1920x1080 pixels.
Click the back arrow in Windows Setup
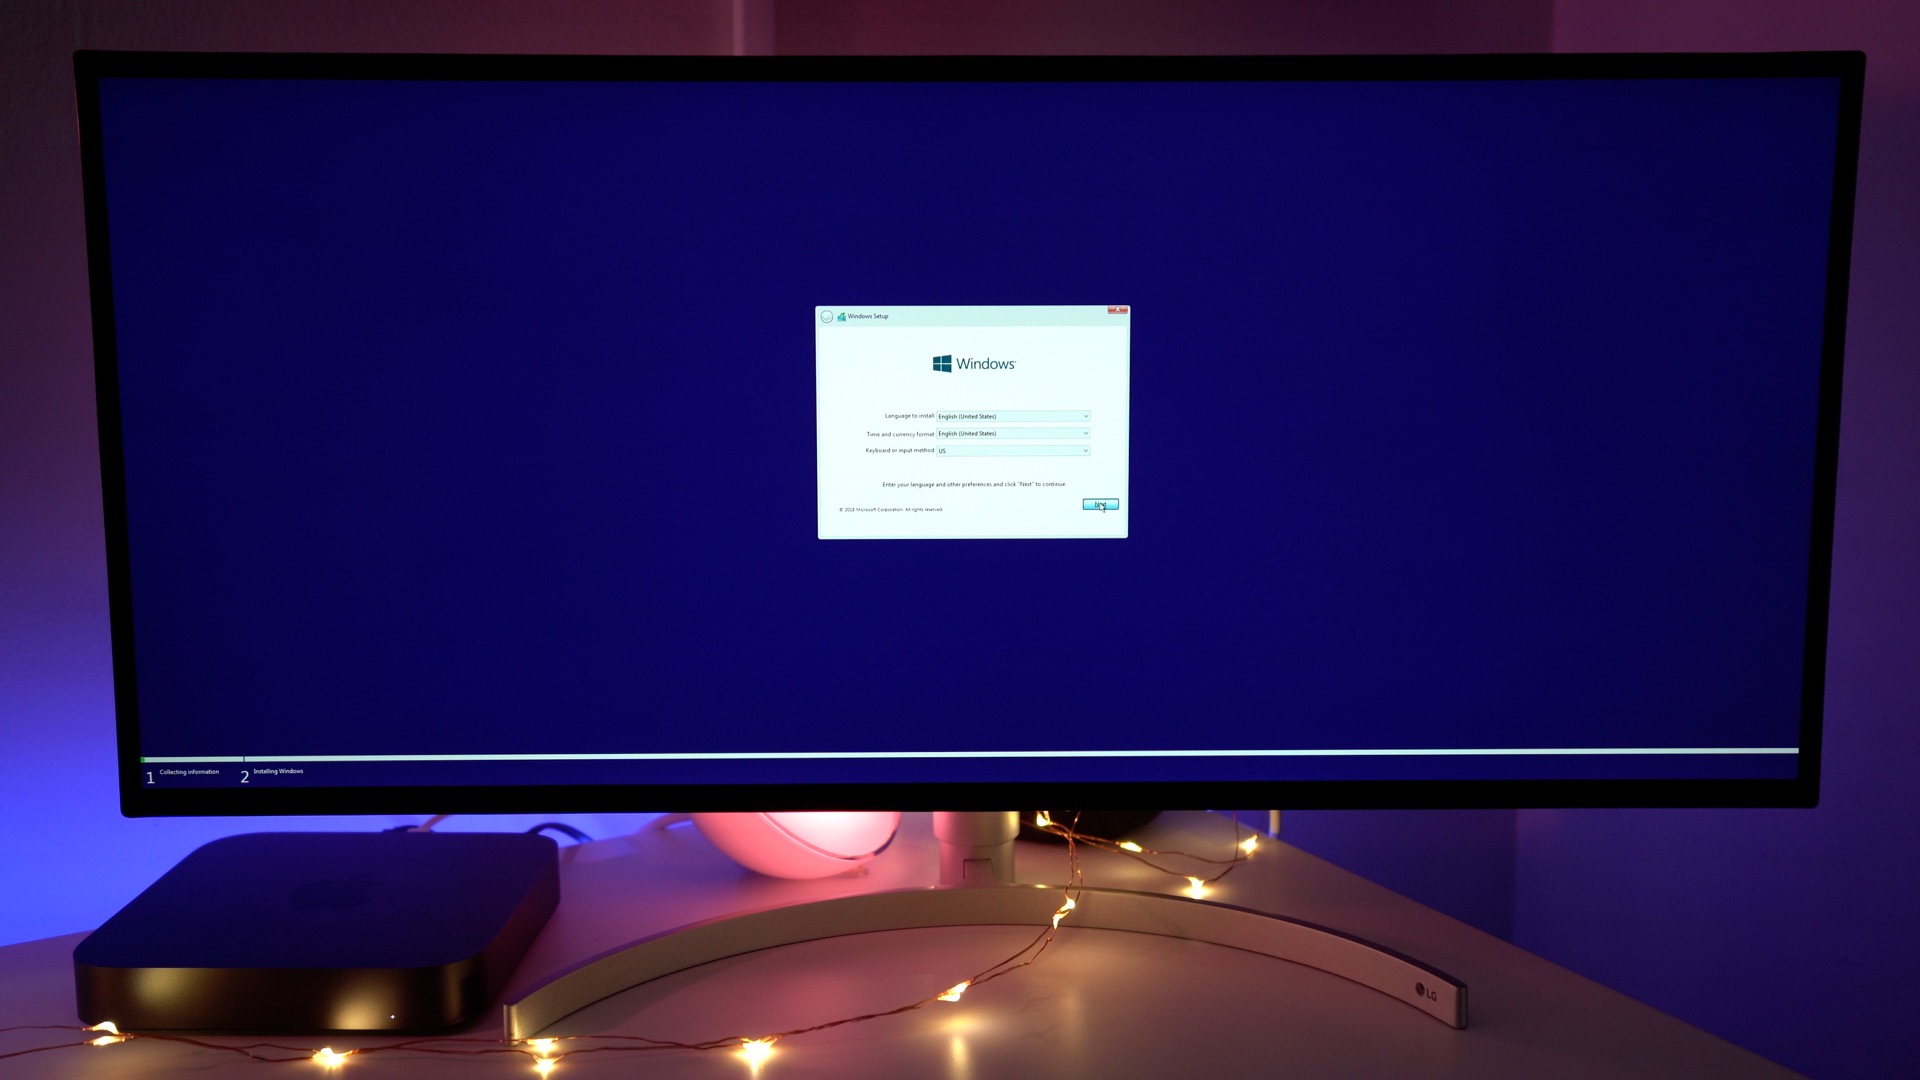tap(827, 316)
